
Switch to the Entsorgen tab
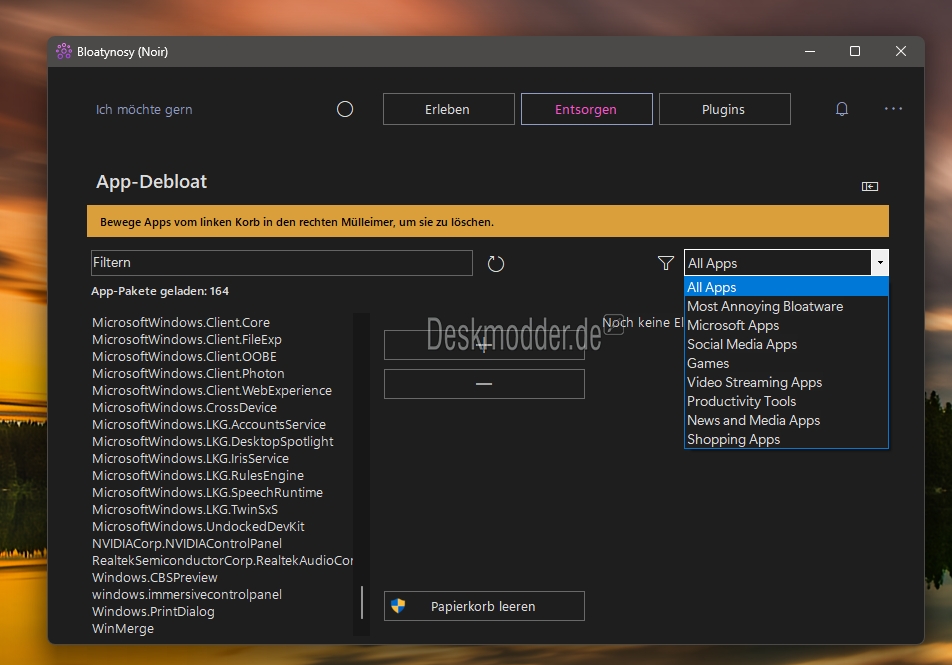[586, 109]
